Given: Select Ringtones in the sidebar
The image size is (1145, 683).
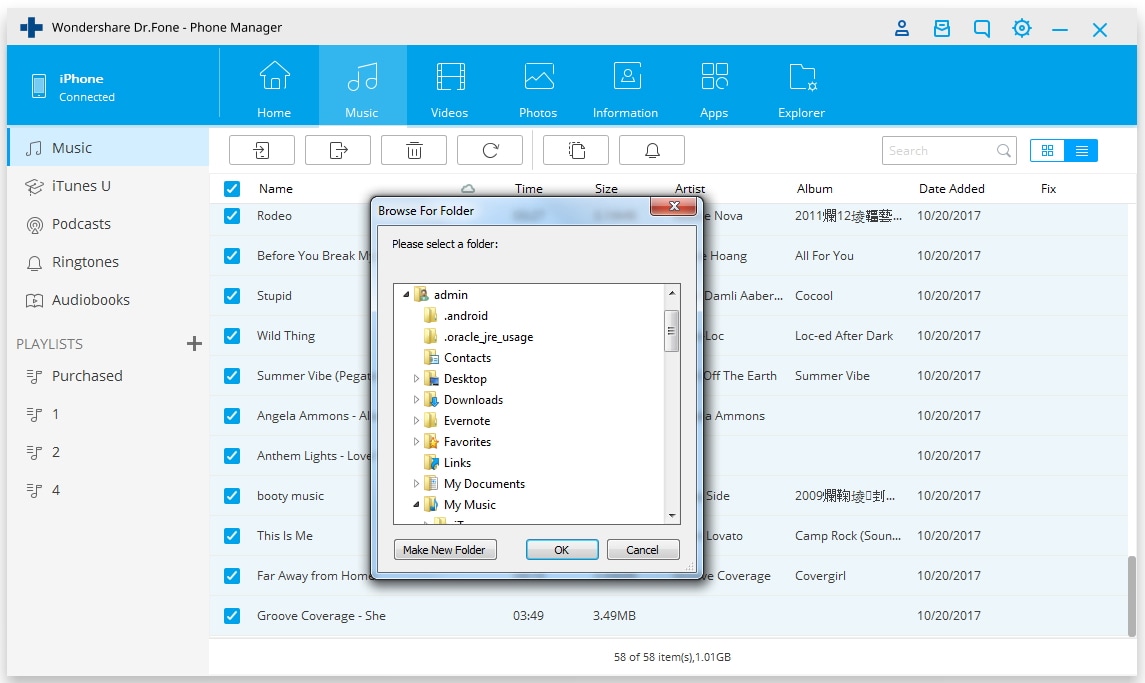Looking at the screenshot, I should [x=108, y=262].
